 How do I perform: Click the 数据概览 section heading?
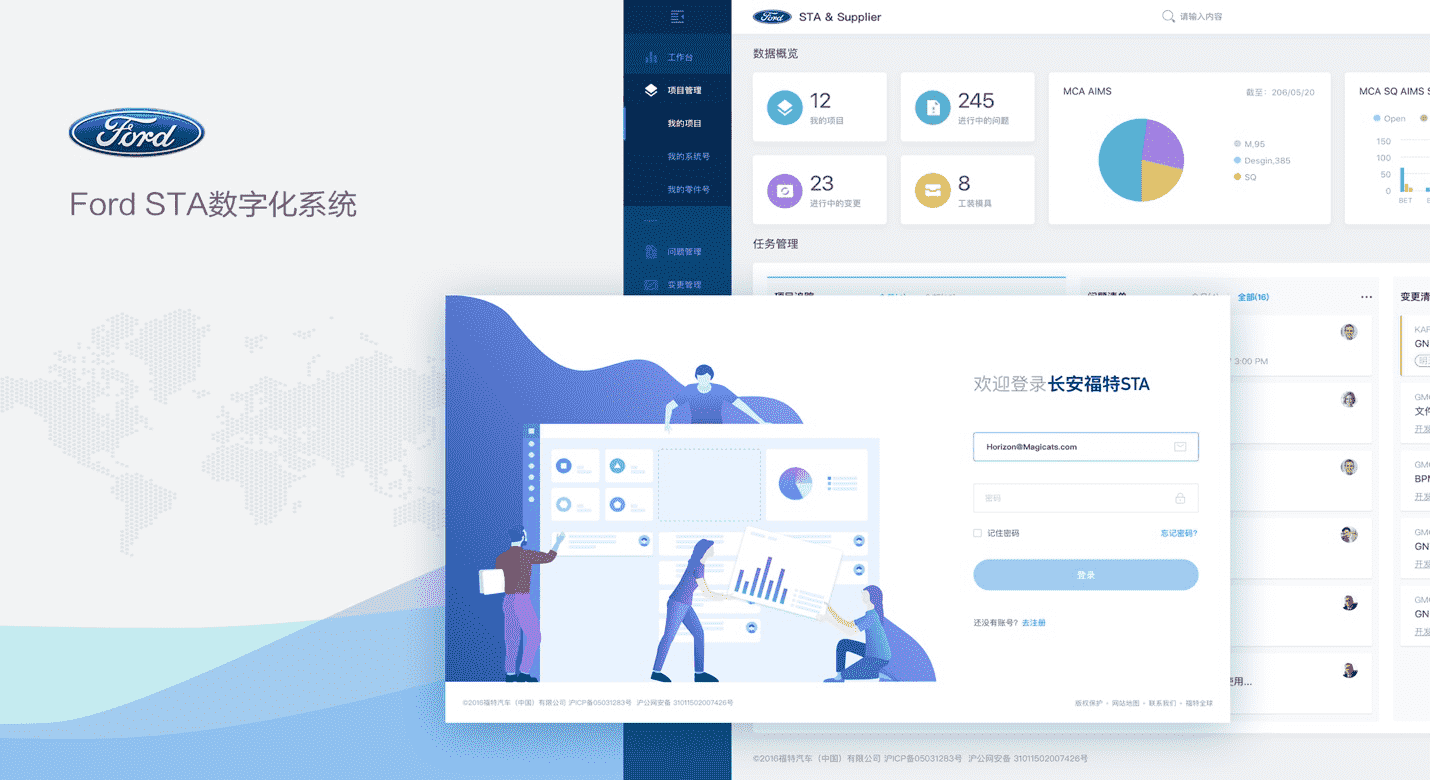click(776, 54)
